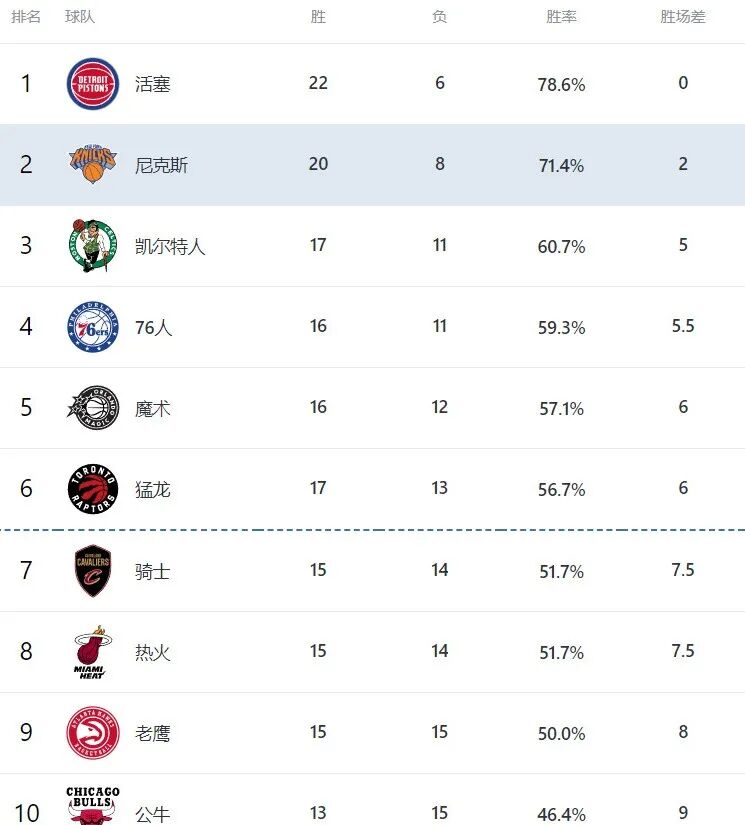Image resolution: width=745 pixels, height=825 pixels.
Task: Click the 胜场差 column header
Action: pos(683,18)
